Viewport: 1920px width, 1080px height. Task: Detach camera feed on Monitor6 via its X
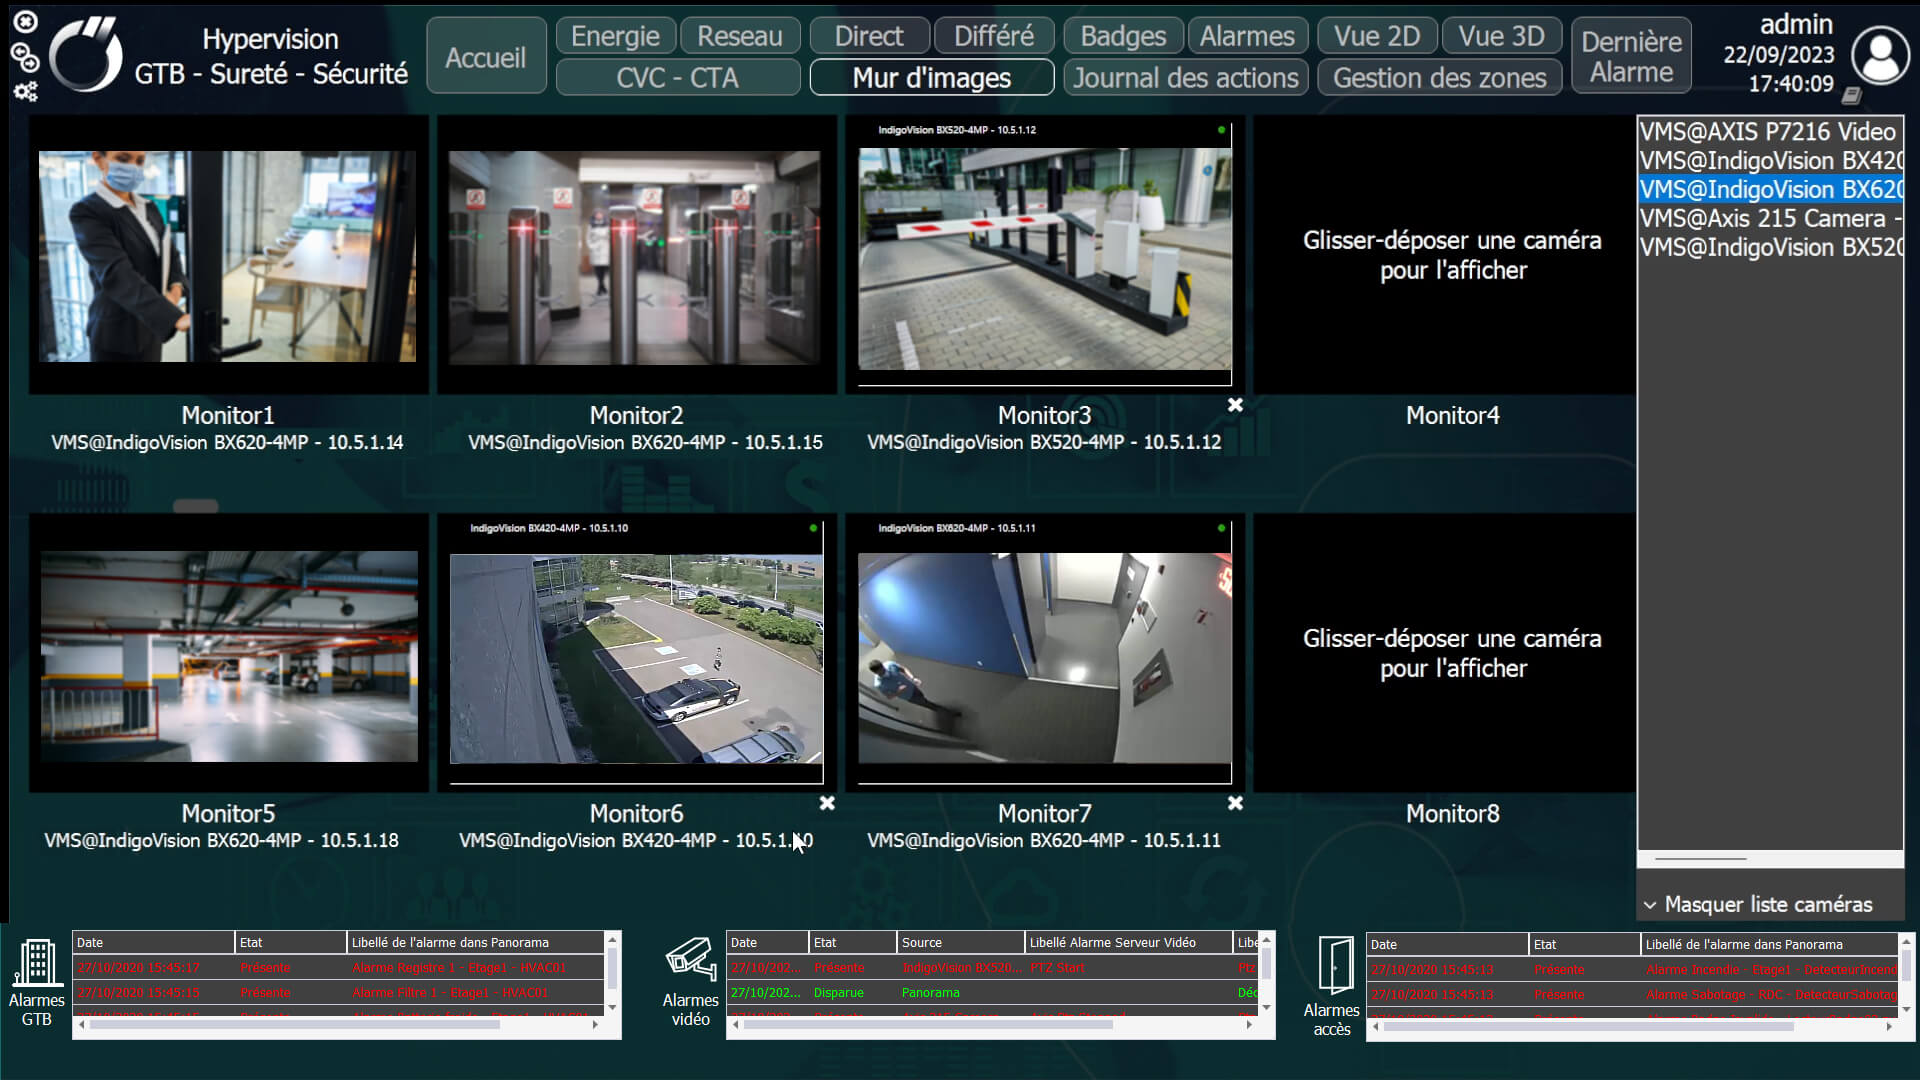point(827,804)
